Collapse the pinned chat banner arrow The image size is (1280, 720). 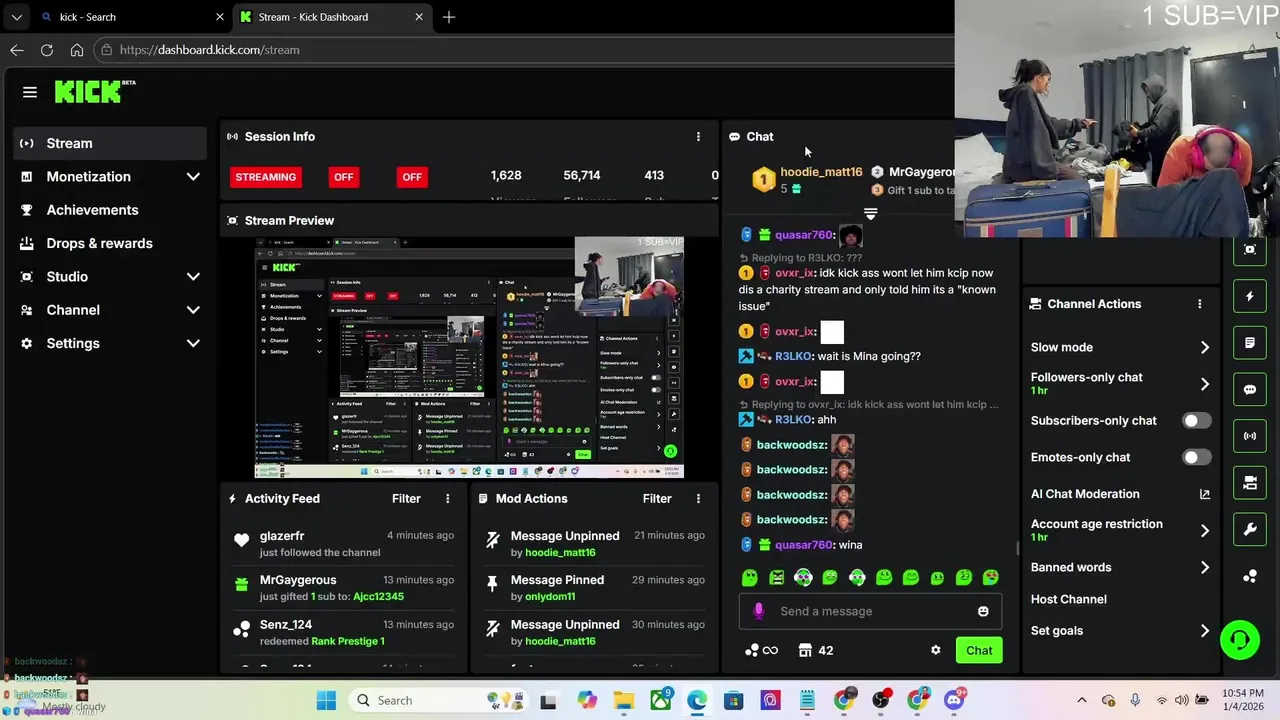click(x=870, y=214)
